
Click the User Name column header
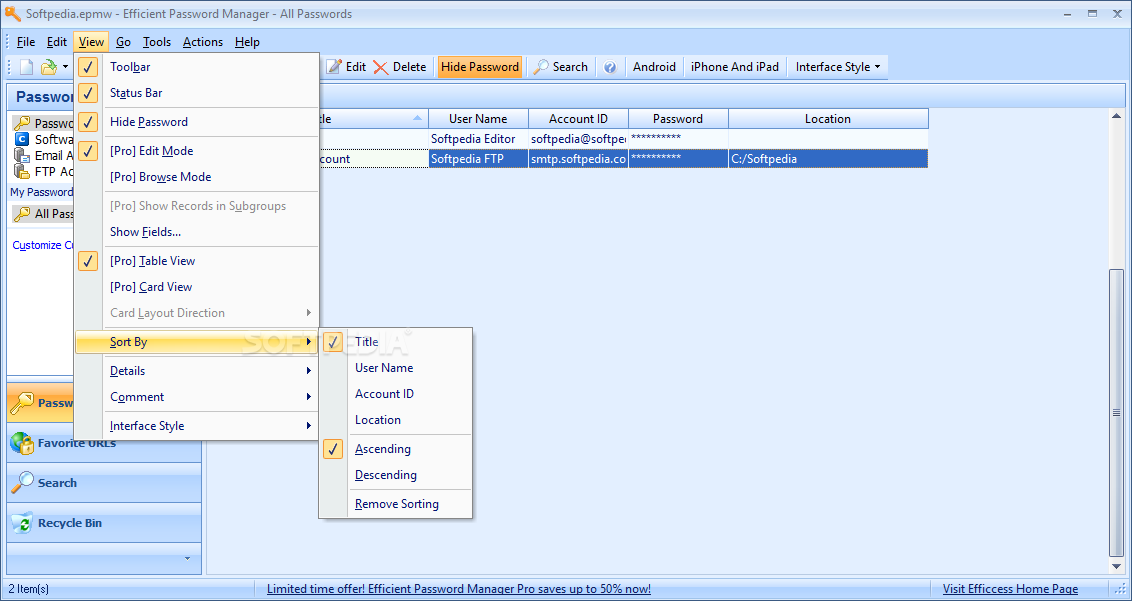pyautogui.click(x=478, y=118)
